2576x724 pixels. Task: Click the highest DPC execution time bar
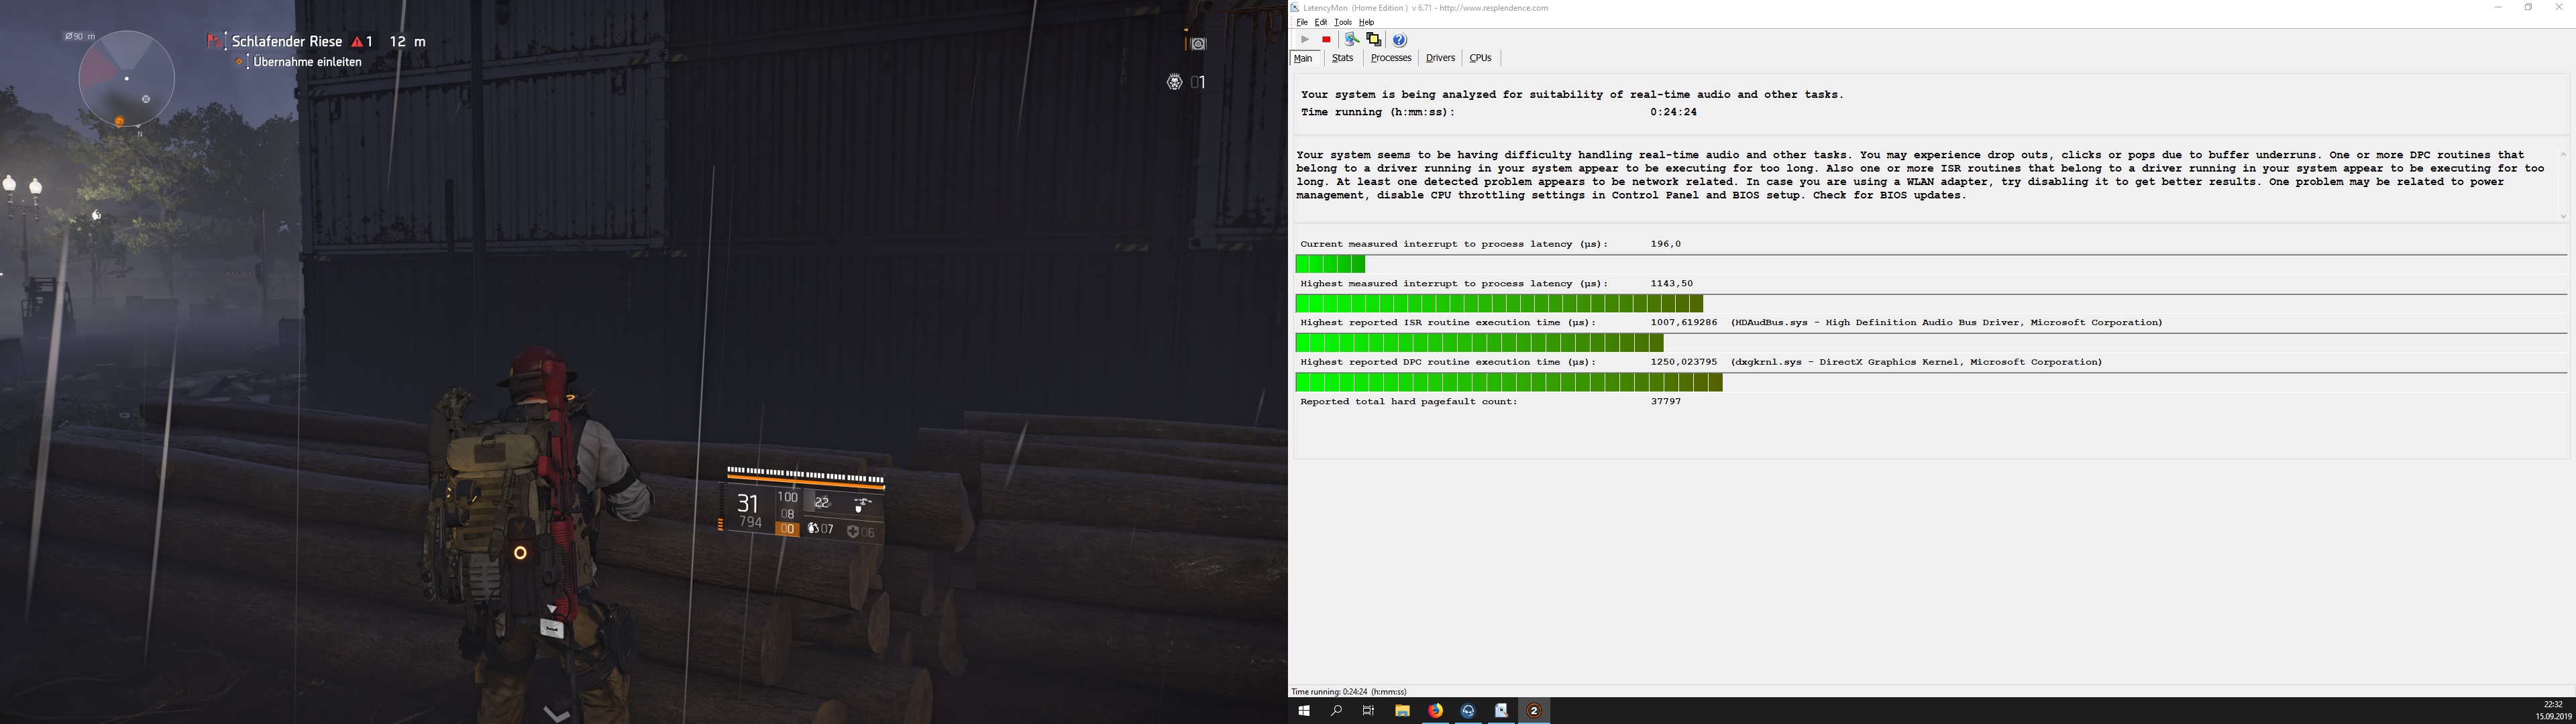1508,382
